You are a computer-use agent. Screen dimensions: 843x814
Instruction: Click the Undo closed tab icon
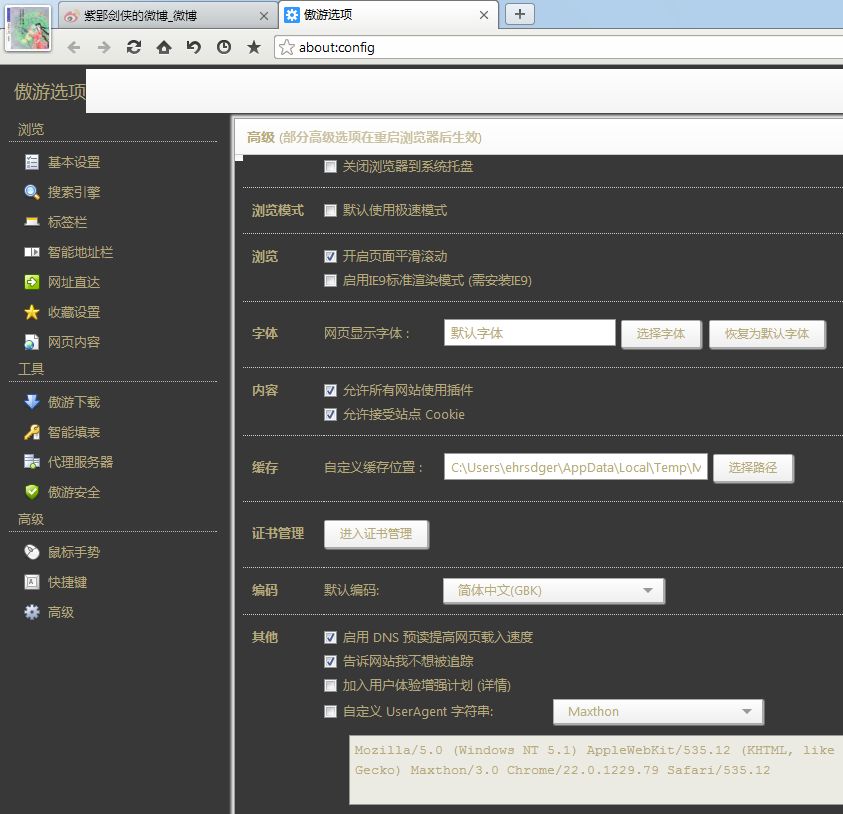194,47
